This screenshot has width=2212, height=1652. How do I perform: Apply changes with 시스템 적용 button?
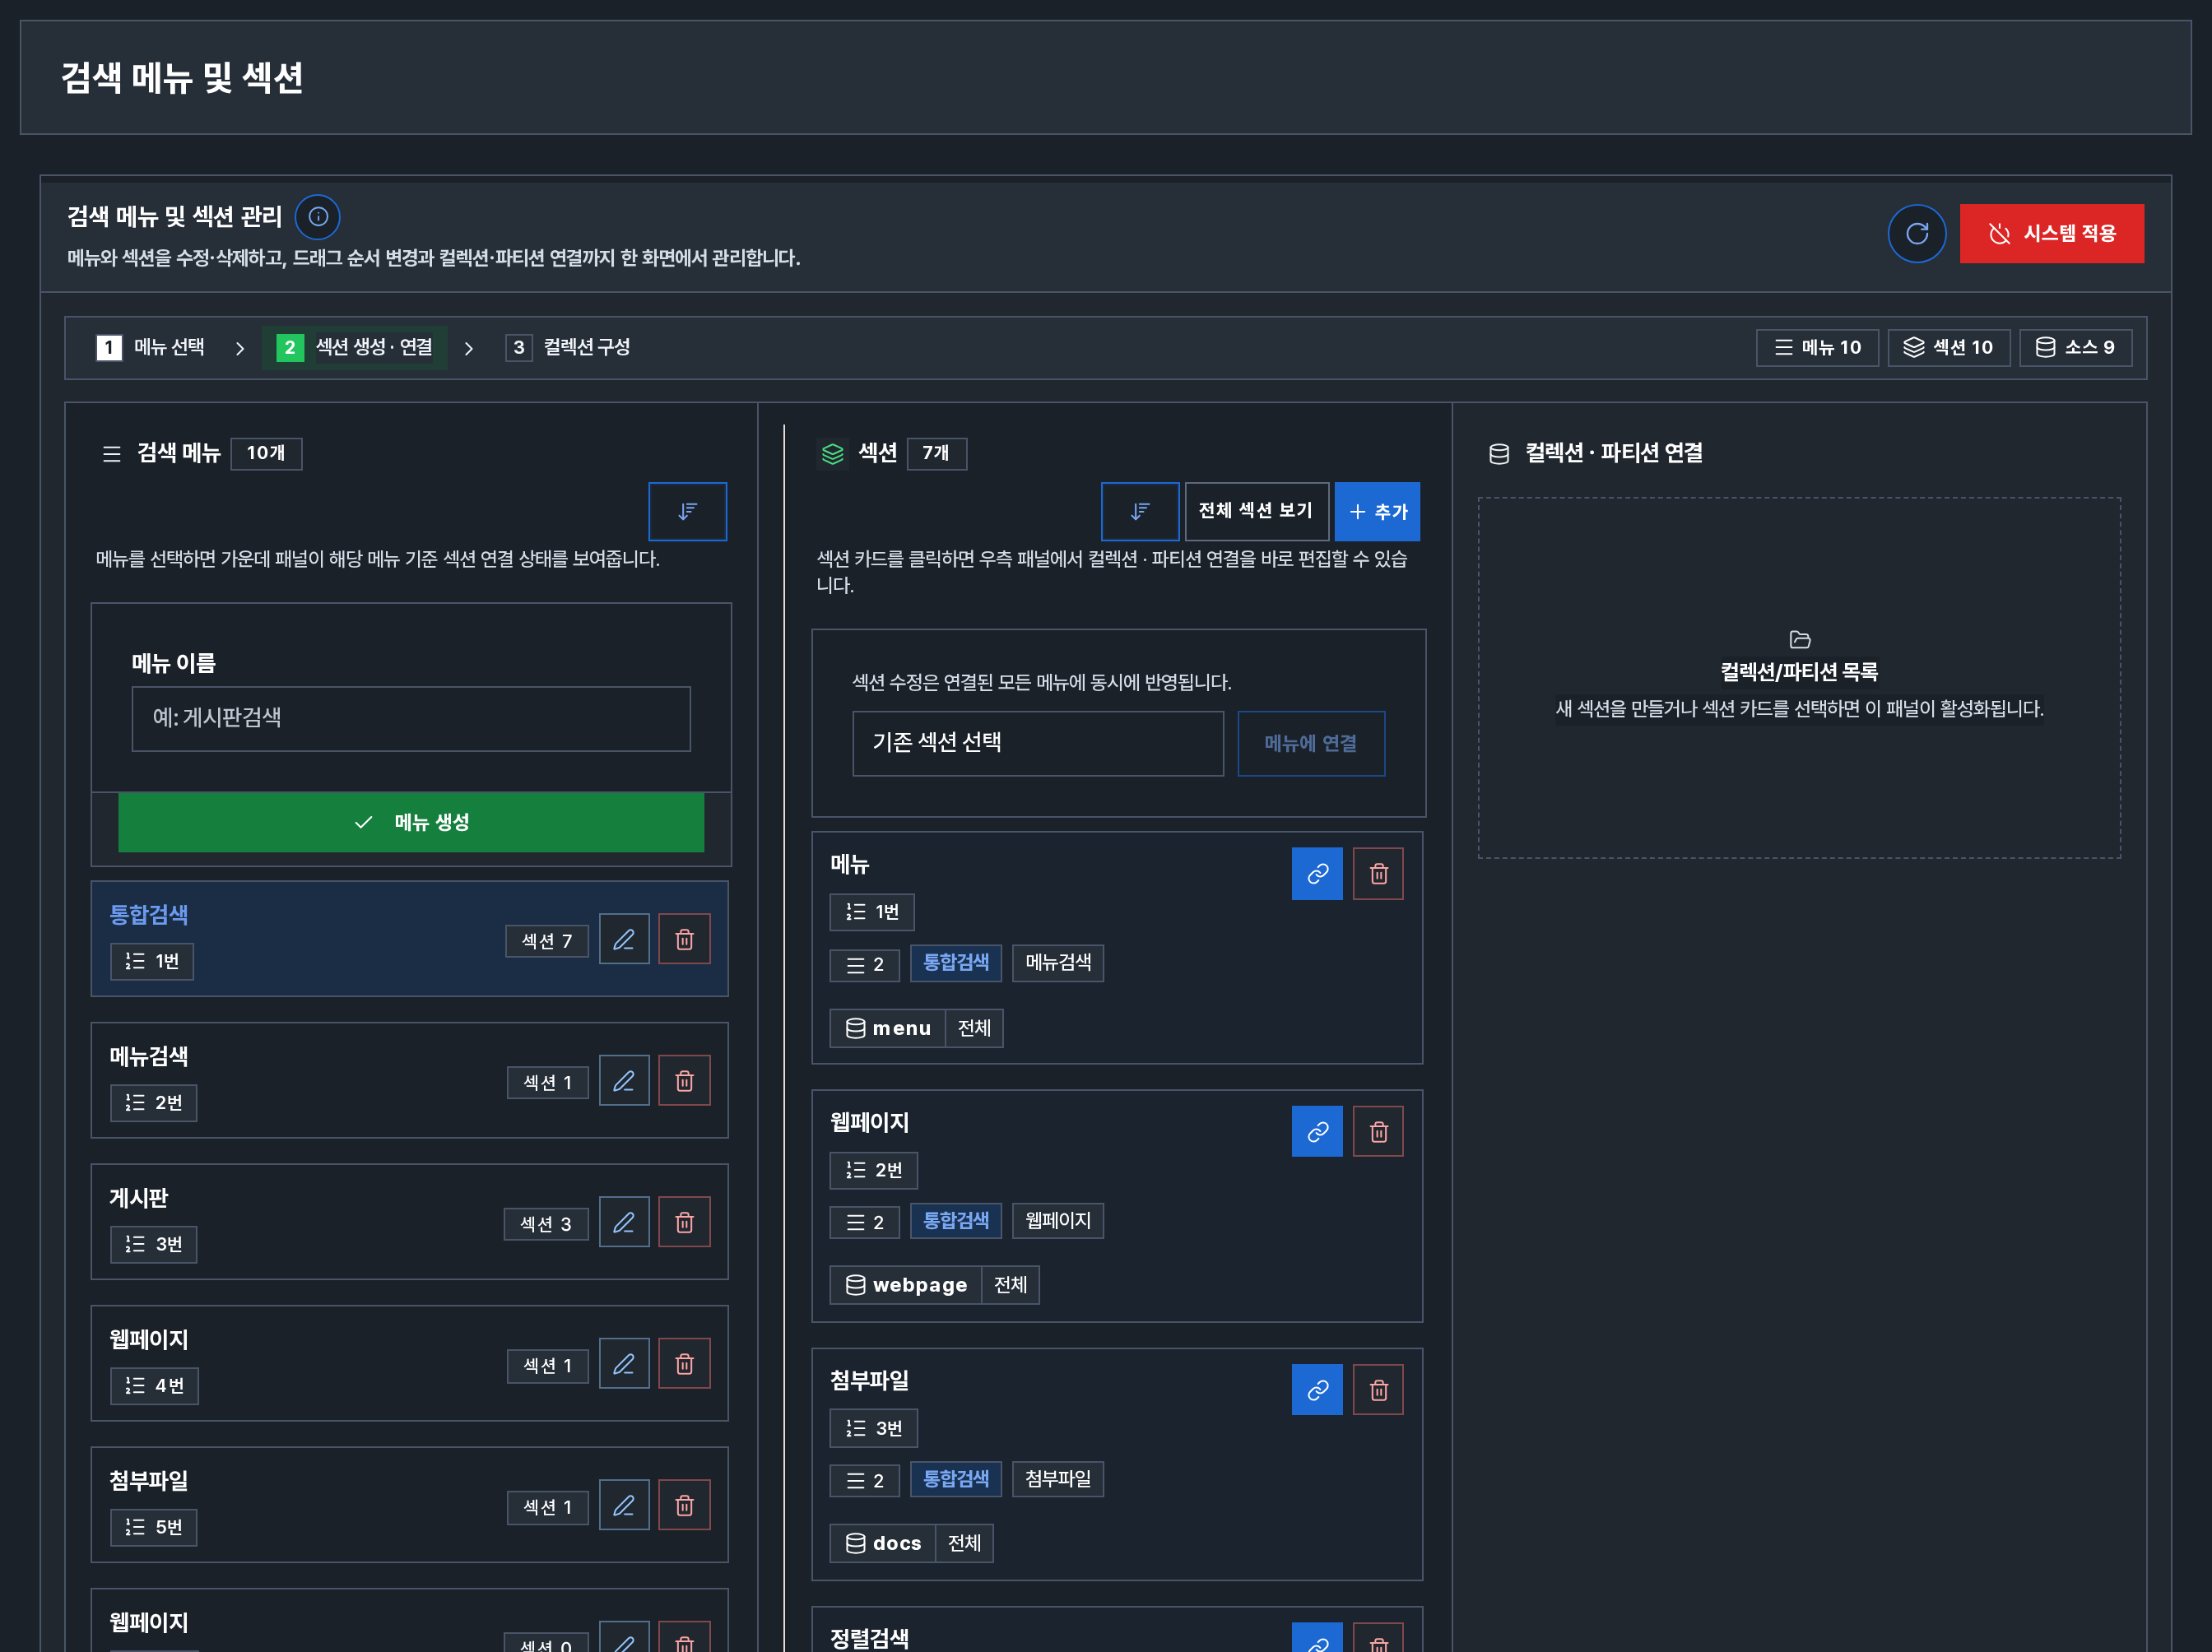tap(2051, 233)
